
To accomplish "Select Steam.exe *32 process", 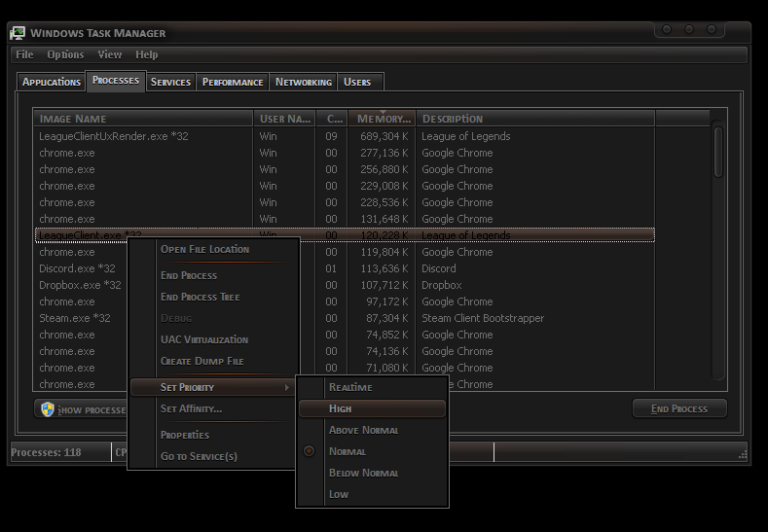I will 75,318.
